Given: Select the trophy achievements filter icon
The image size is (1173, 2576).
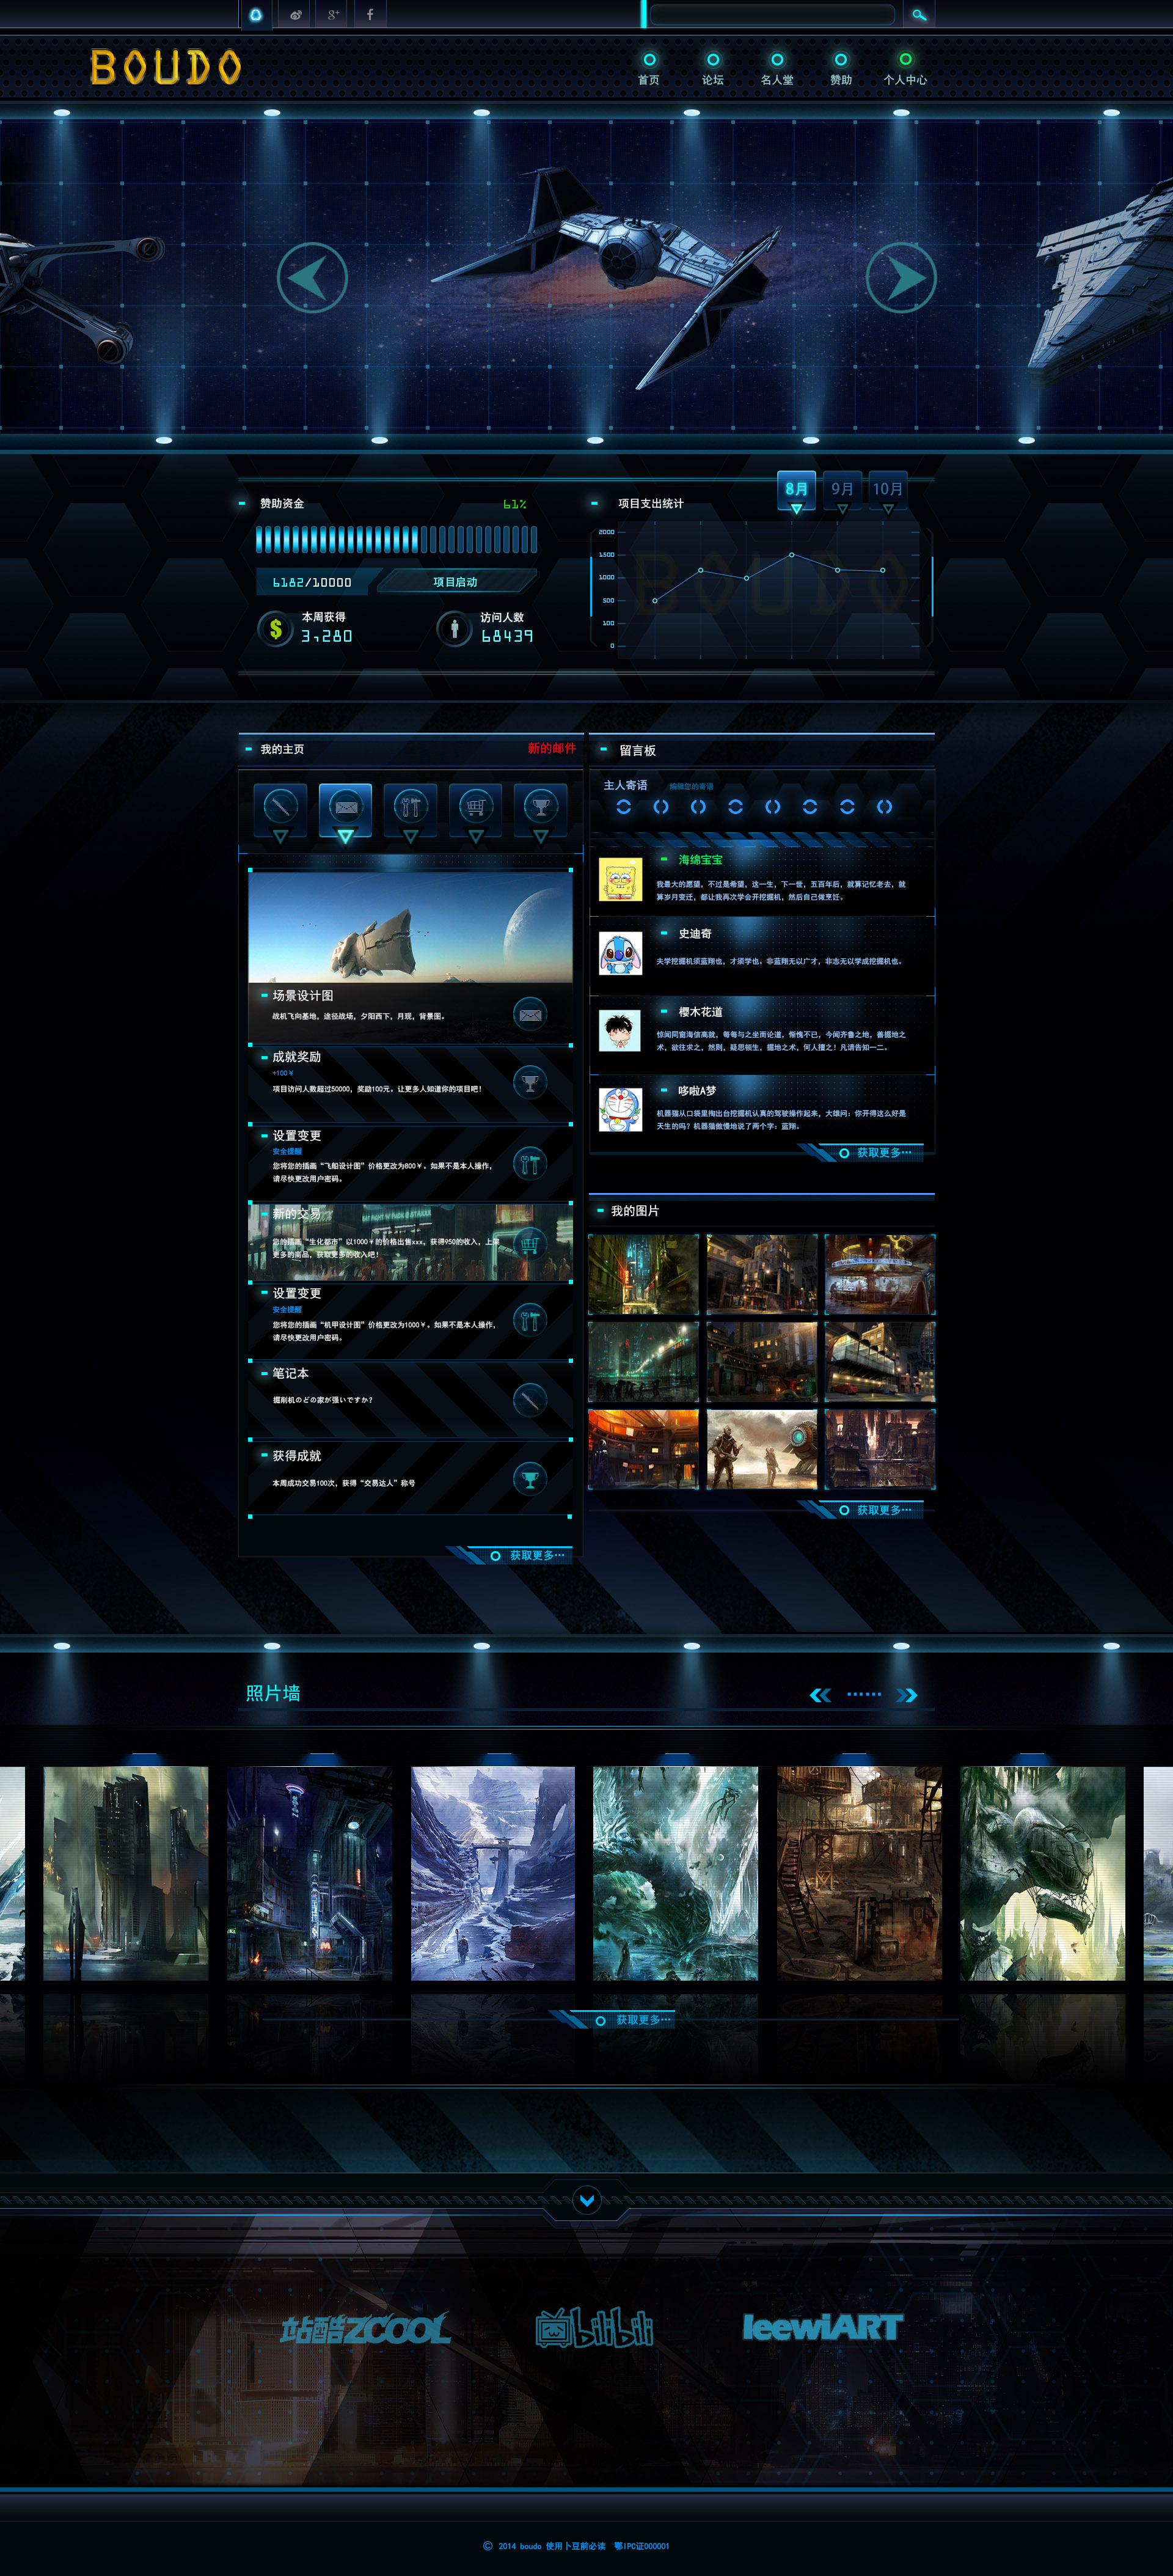Looking at the screenshot, I should click(540, 806).
